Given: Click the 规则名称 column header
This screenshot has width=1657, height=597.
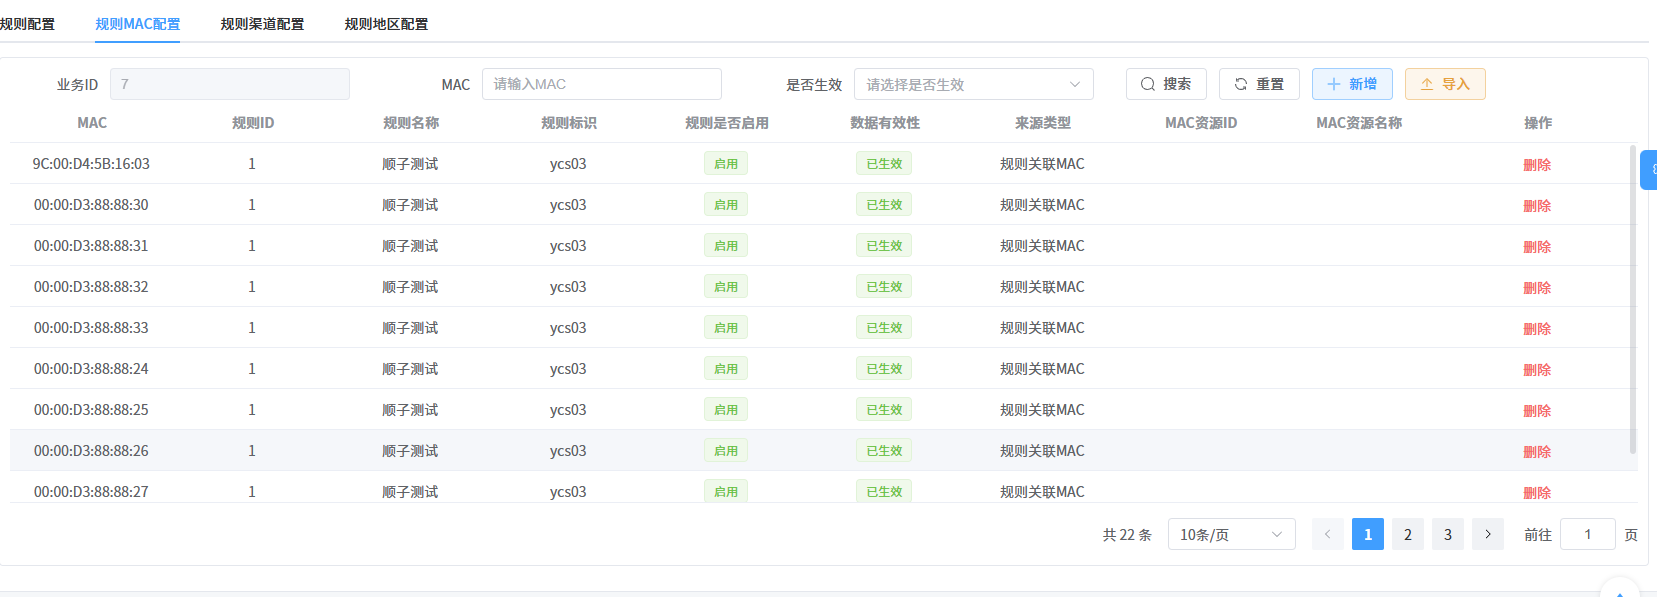Looking at the screenshot, I should (x=411, y=123).
